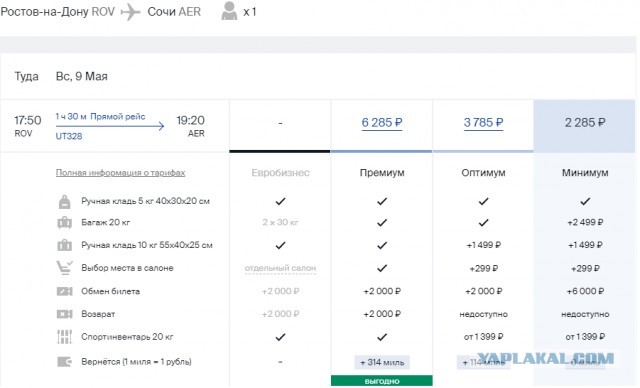Click the Ростов-на-Дону ROV origin text
Screen dimensions: 640x388
click(58, 12)
